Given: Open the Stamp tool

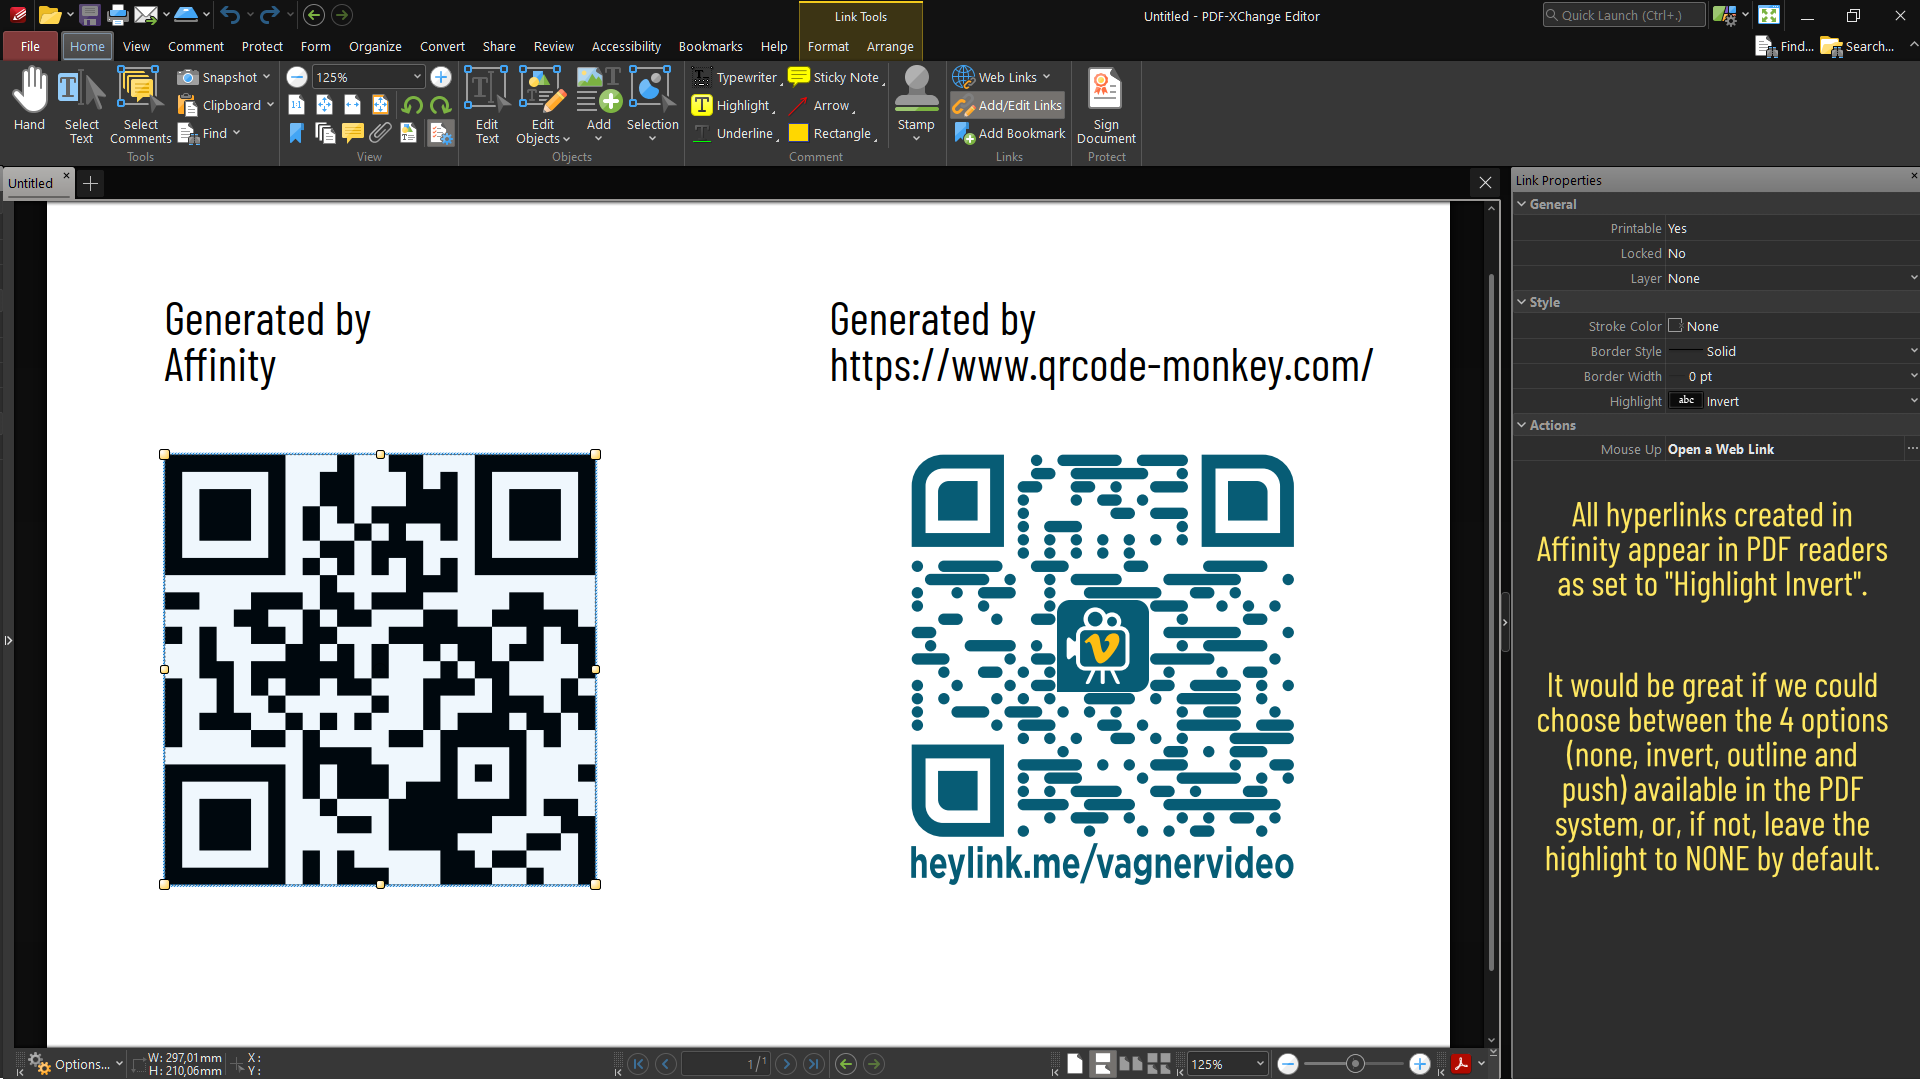Looking at the screenshot, I should 916,104.
